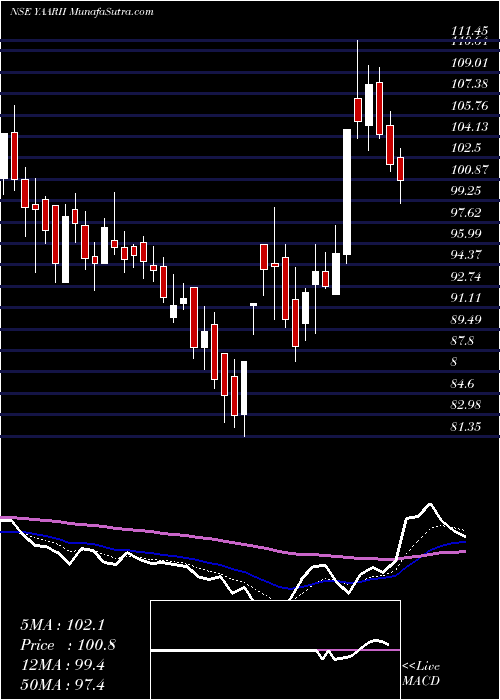
Task: Click the 100.87 price level label
Action: 469,170
